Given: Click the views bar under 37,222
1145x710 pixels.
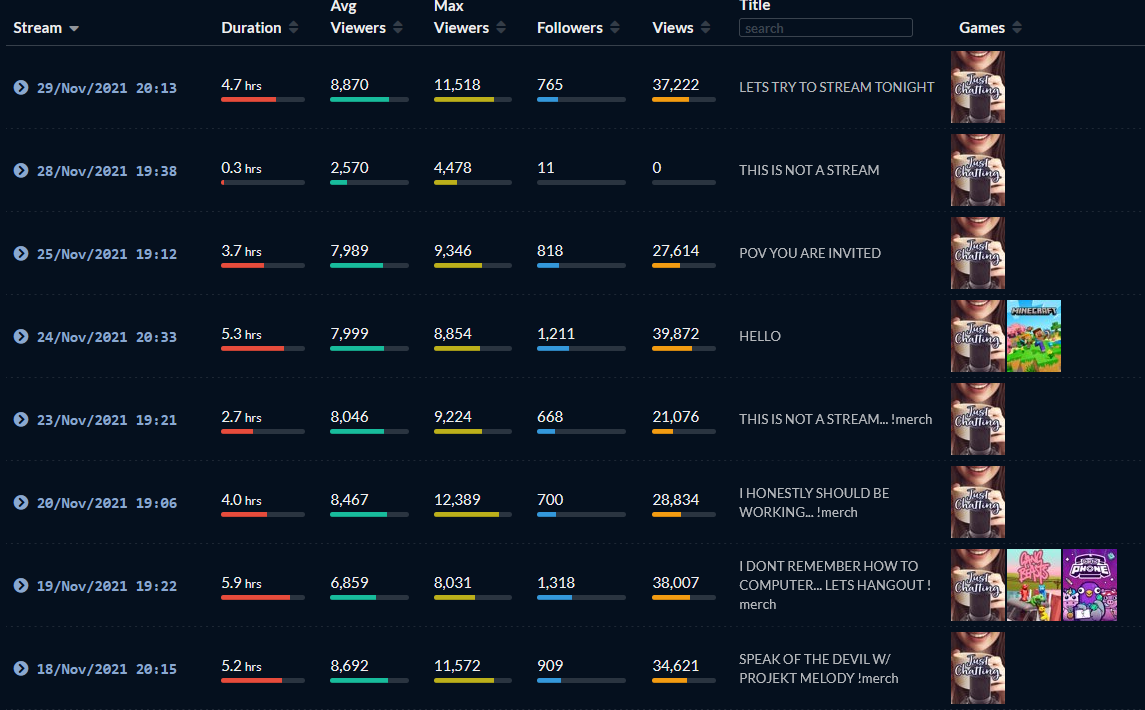Looking at the screenshot, I should click(683, 99).
